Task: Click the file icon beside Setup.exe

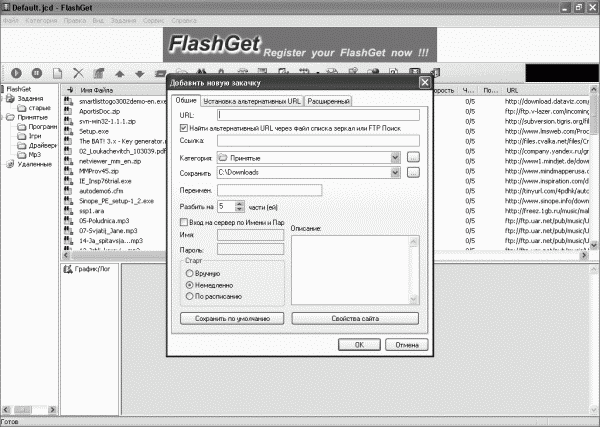Action: (x=68, y=131)
